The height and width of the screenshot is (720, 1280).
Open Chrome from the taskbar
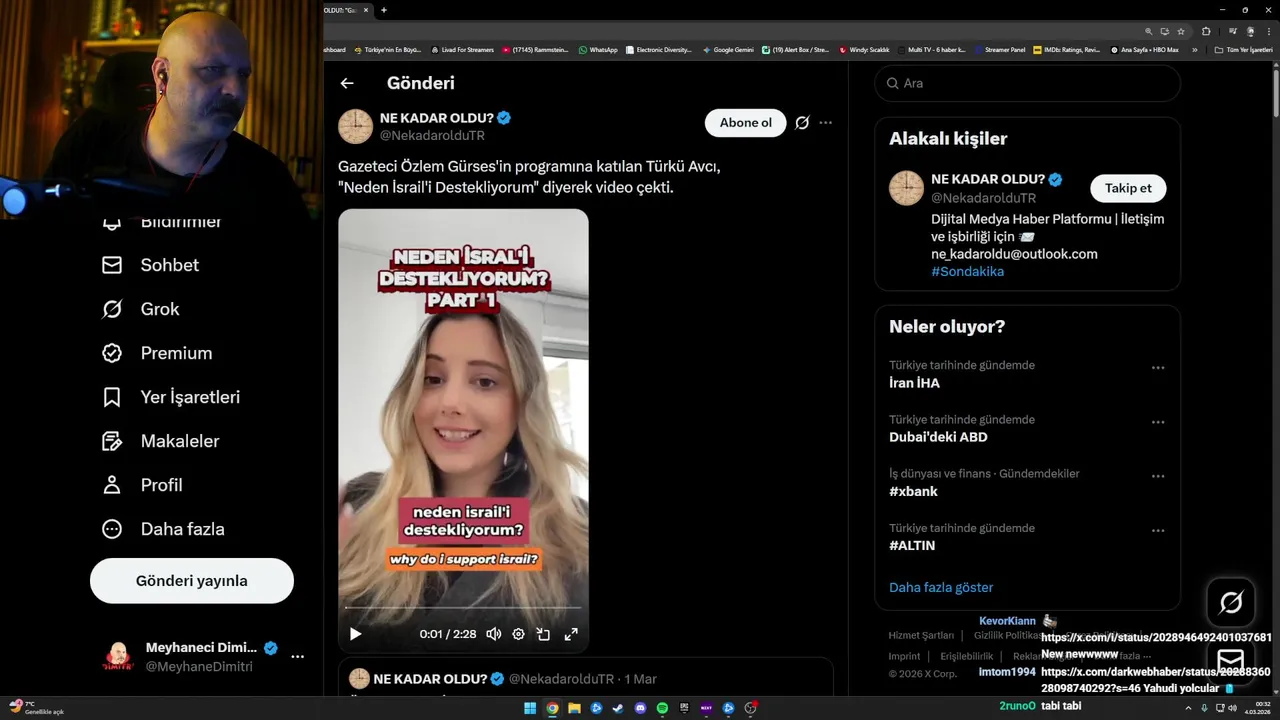552,708
